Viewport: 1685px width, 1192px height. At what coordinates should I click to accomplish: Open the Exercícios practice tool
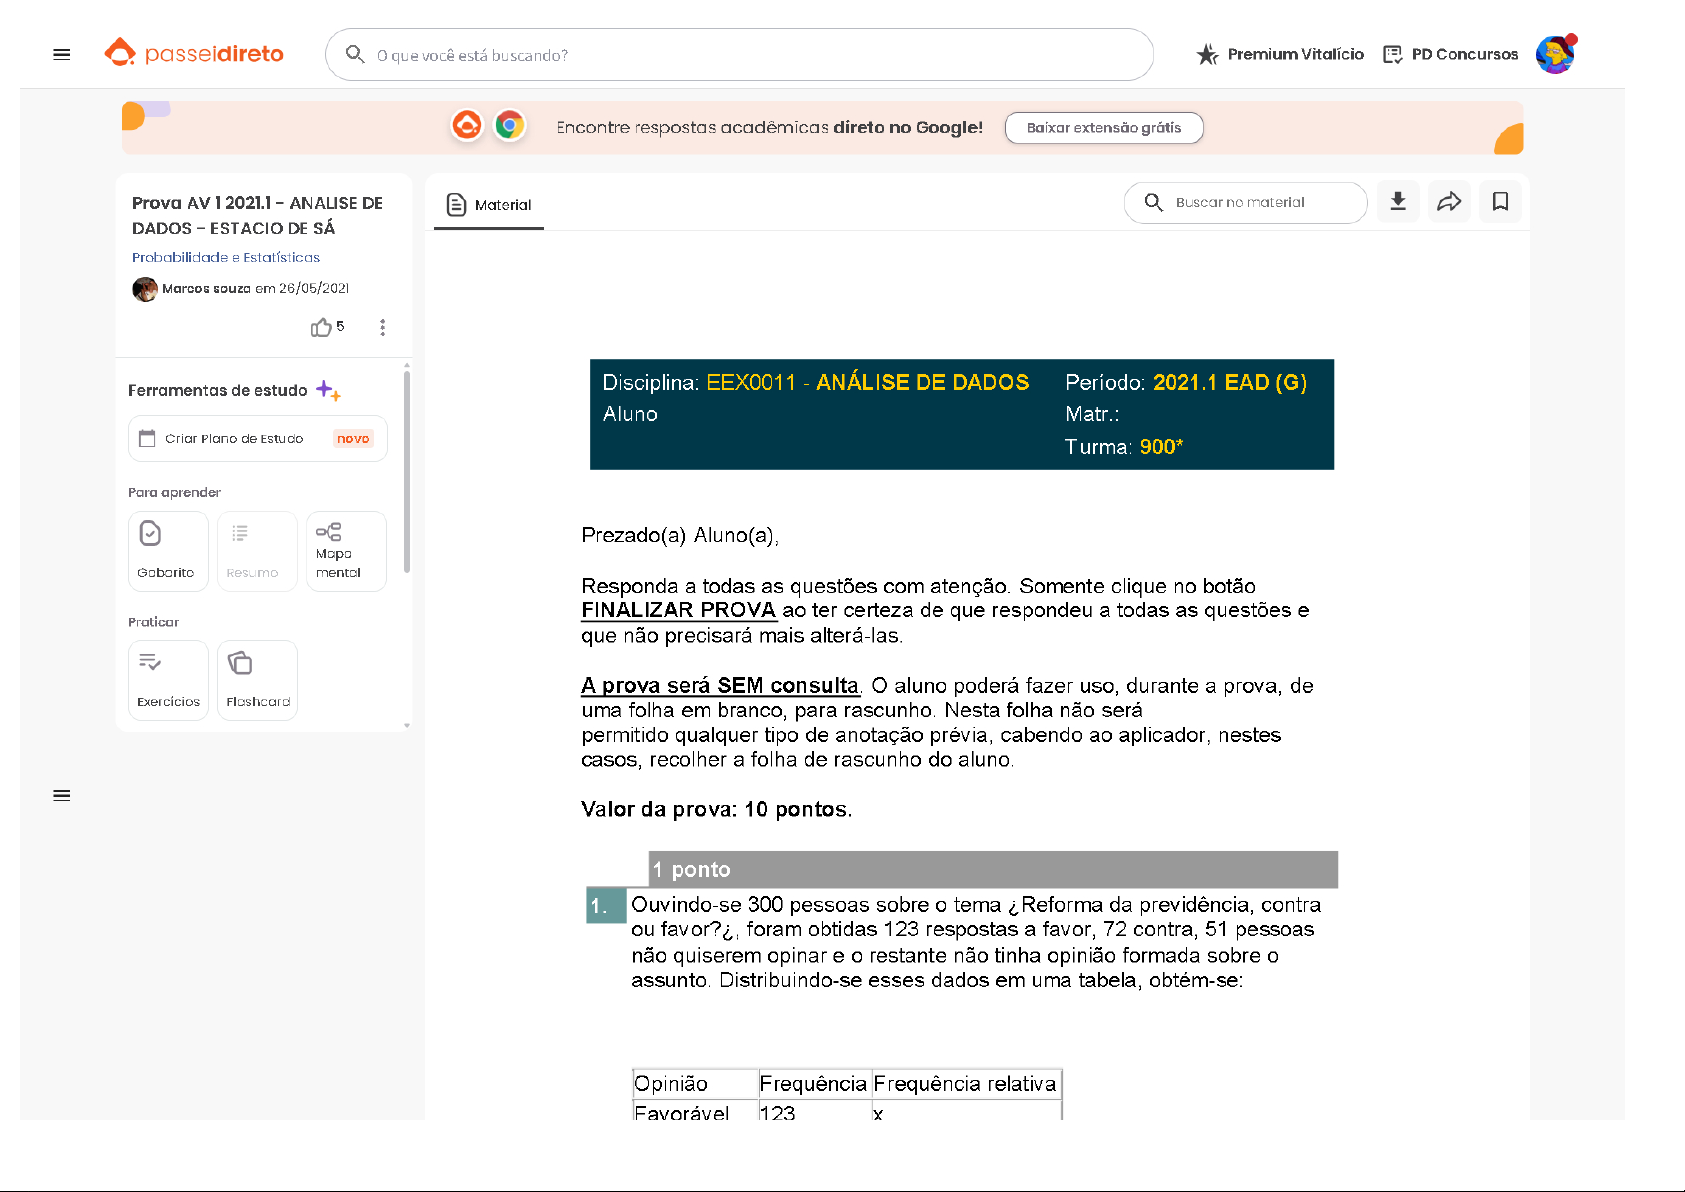click(168, 680)
